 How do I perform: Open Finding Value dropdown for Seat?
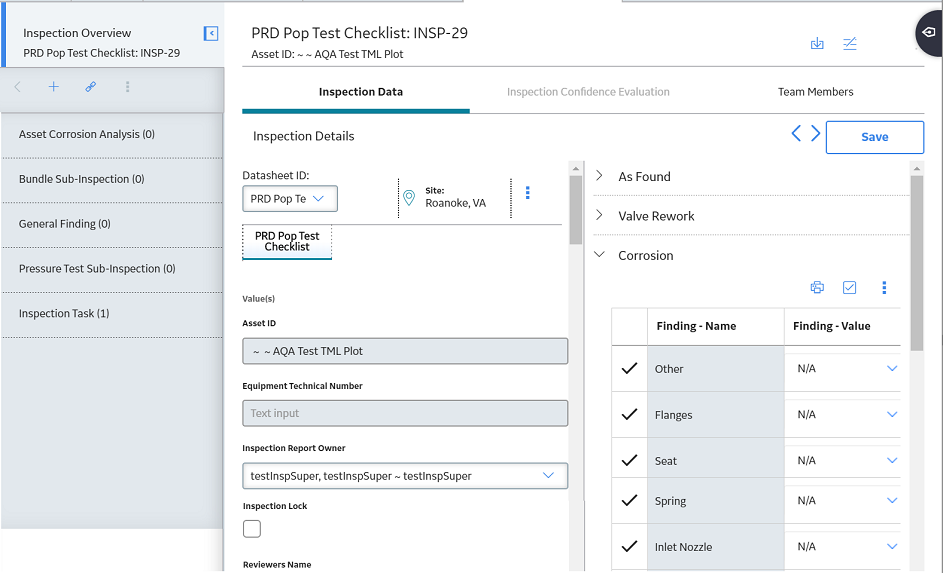892,461
